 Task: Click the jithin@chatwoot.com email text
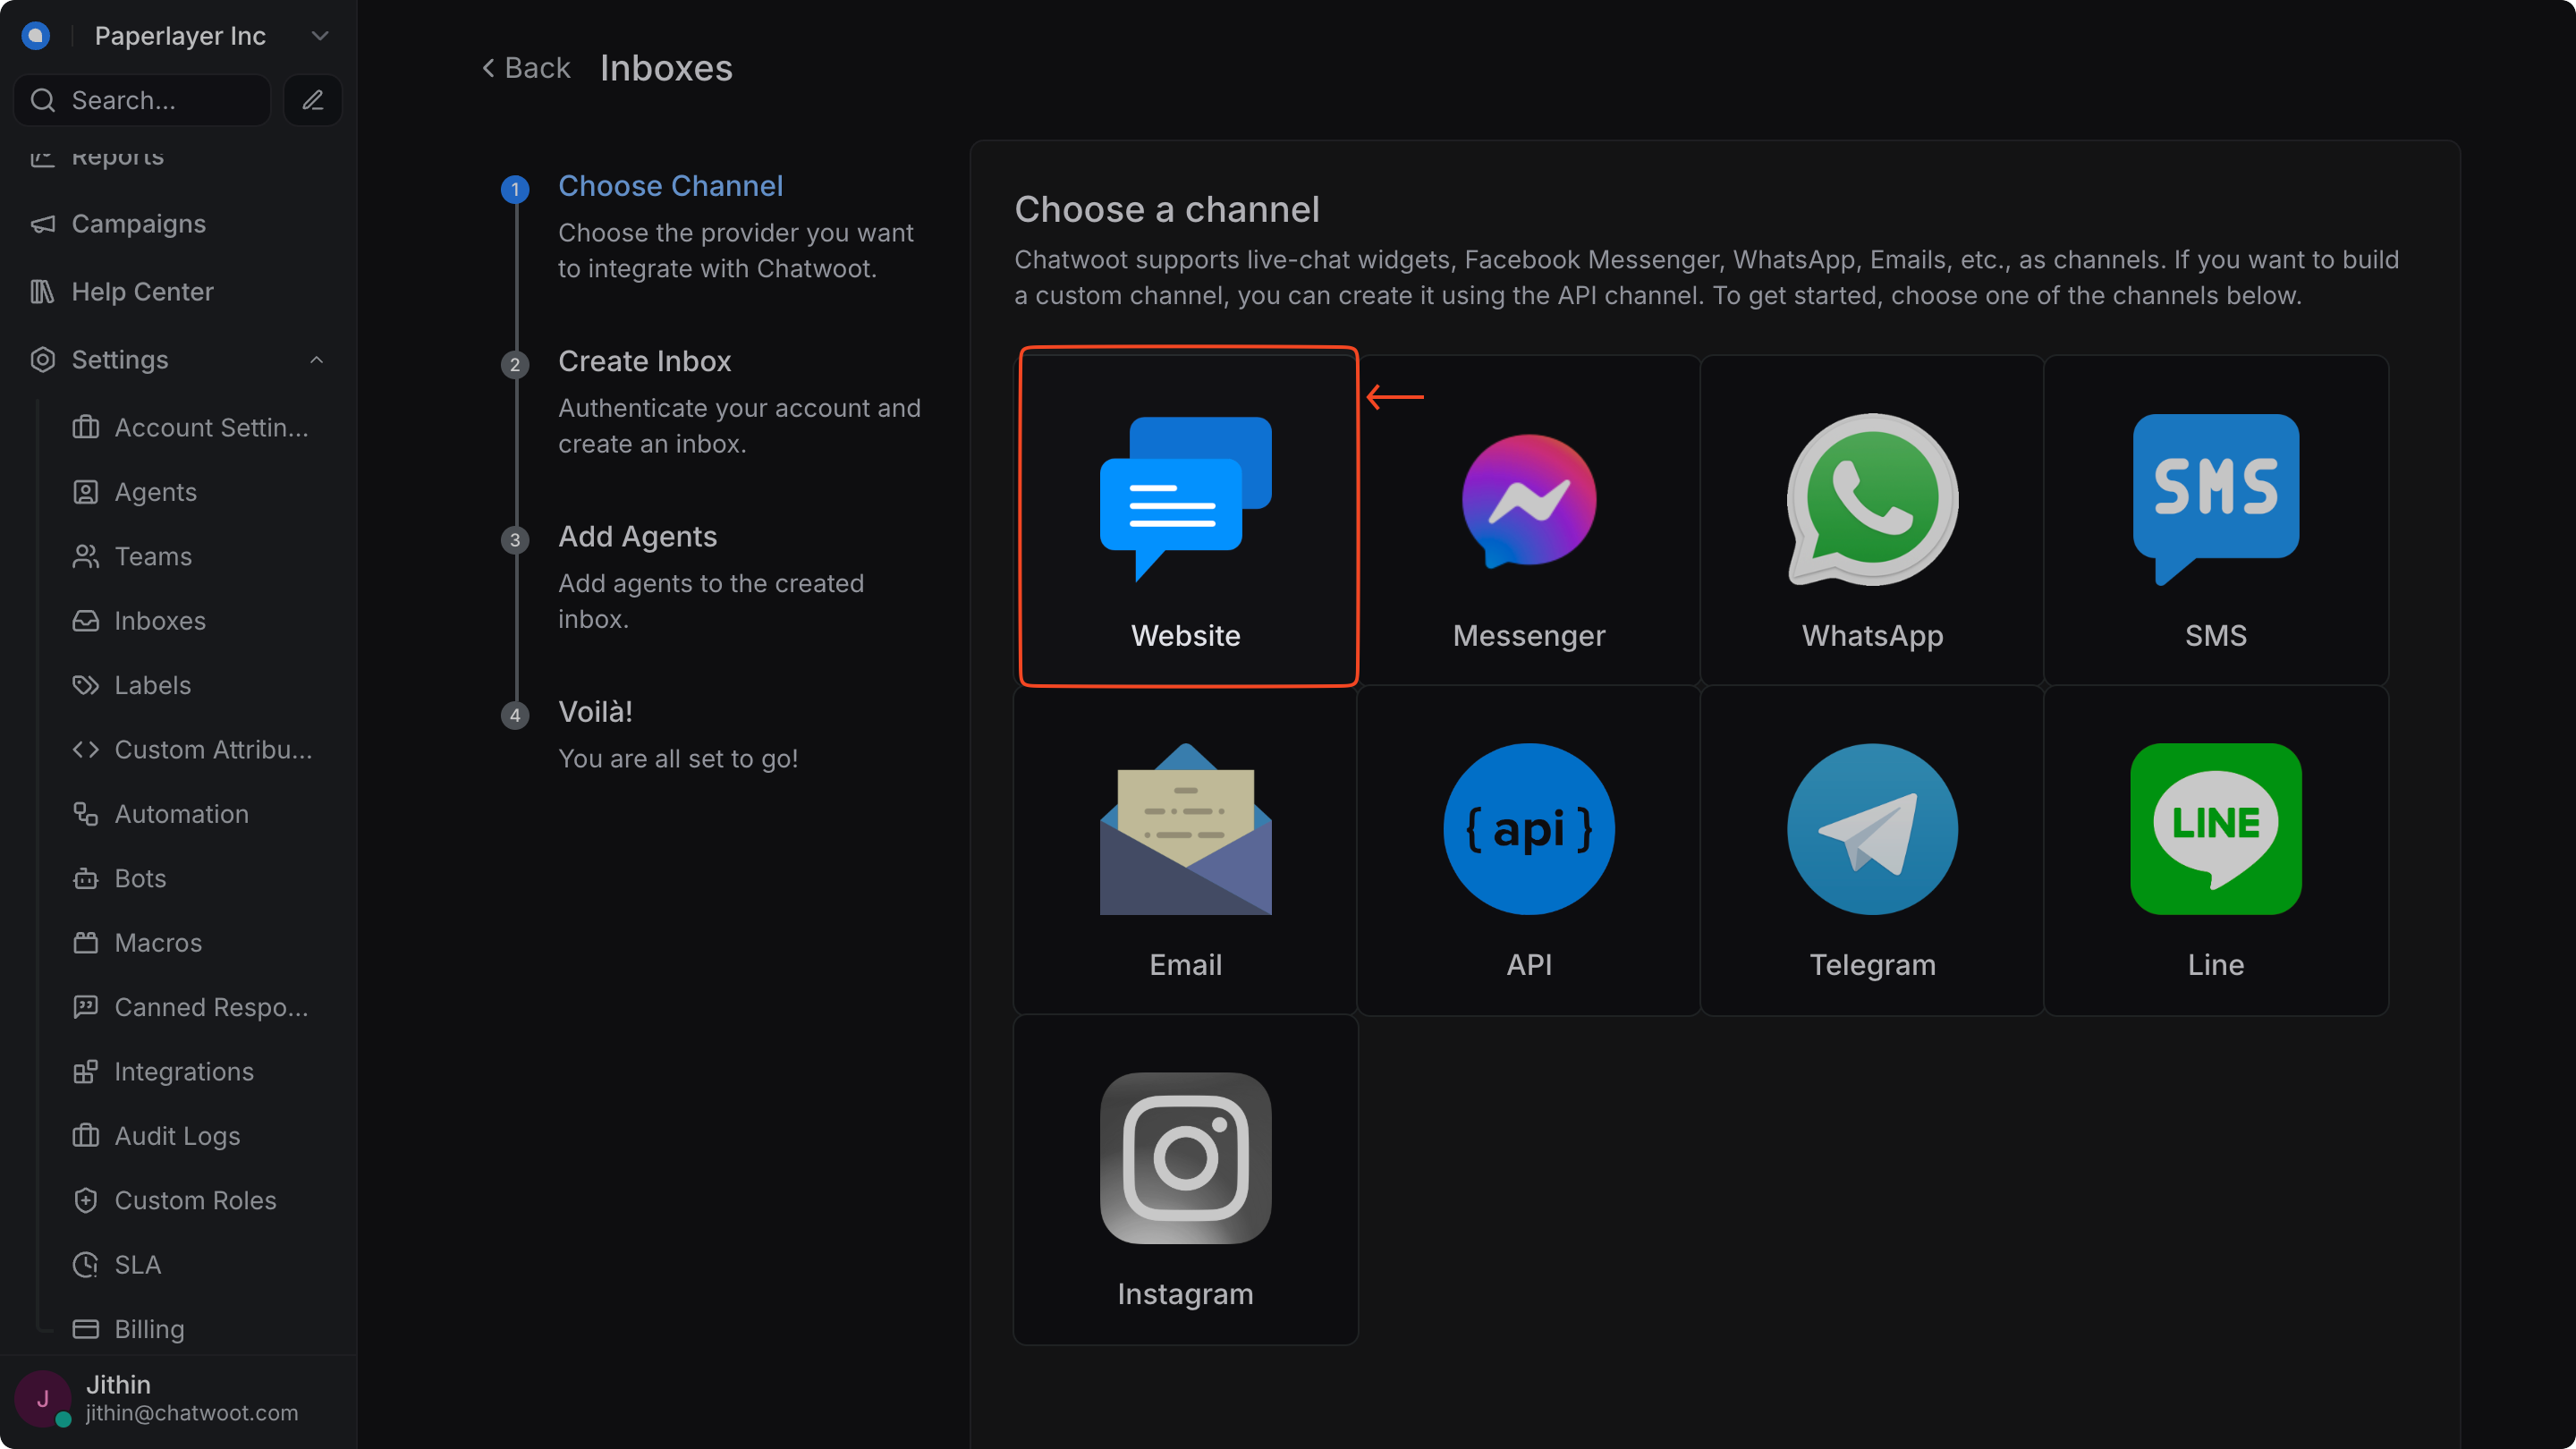pos(191,1413)
